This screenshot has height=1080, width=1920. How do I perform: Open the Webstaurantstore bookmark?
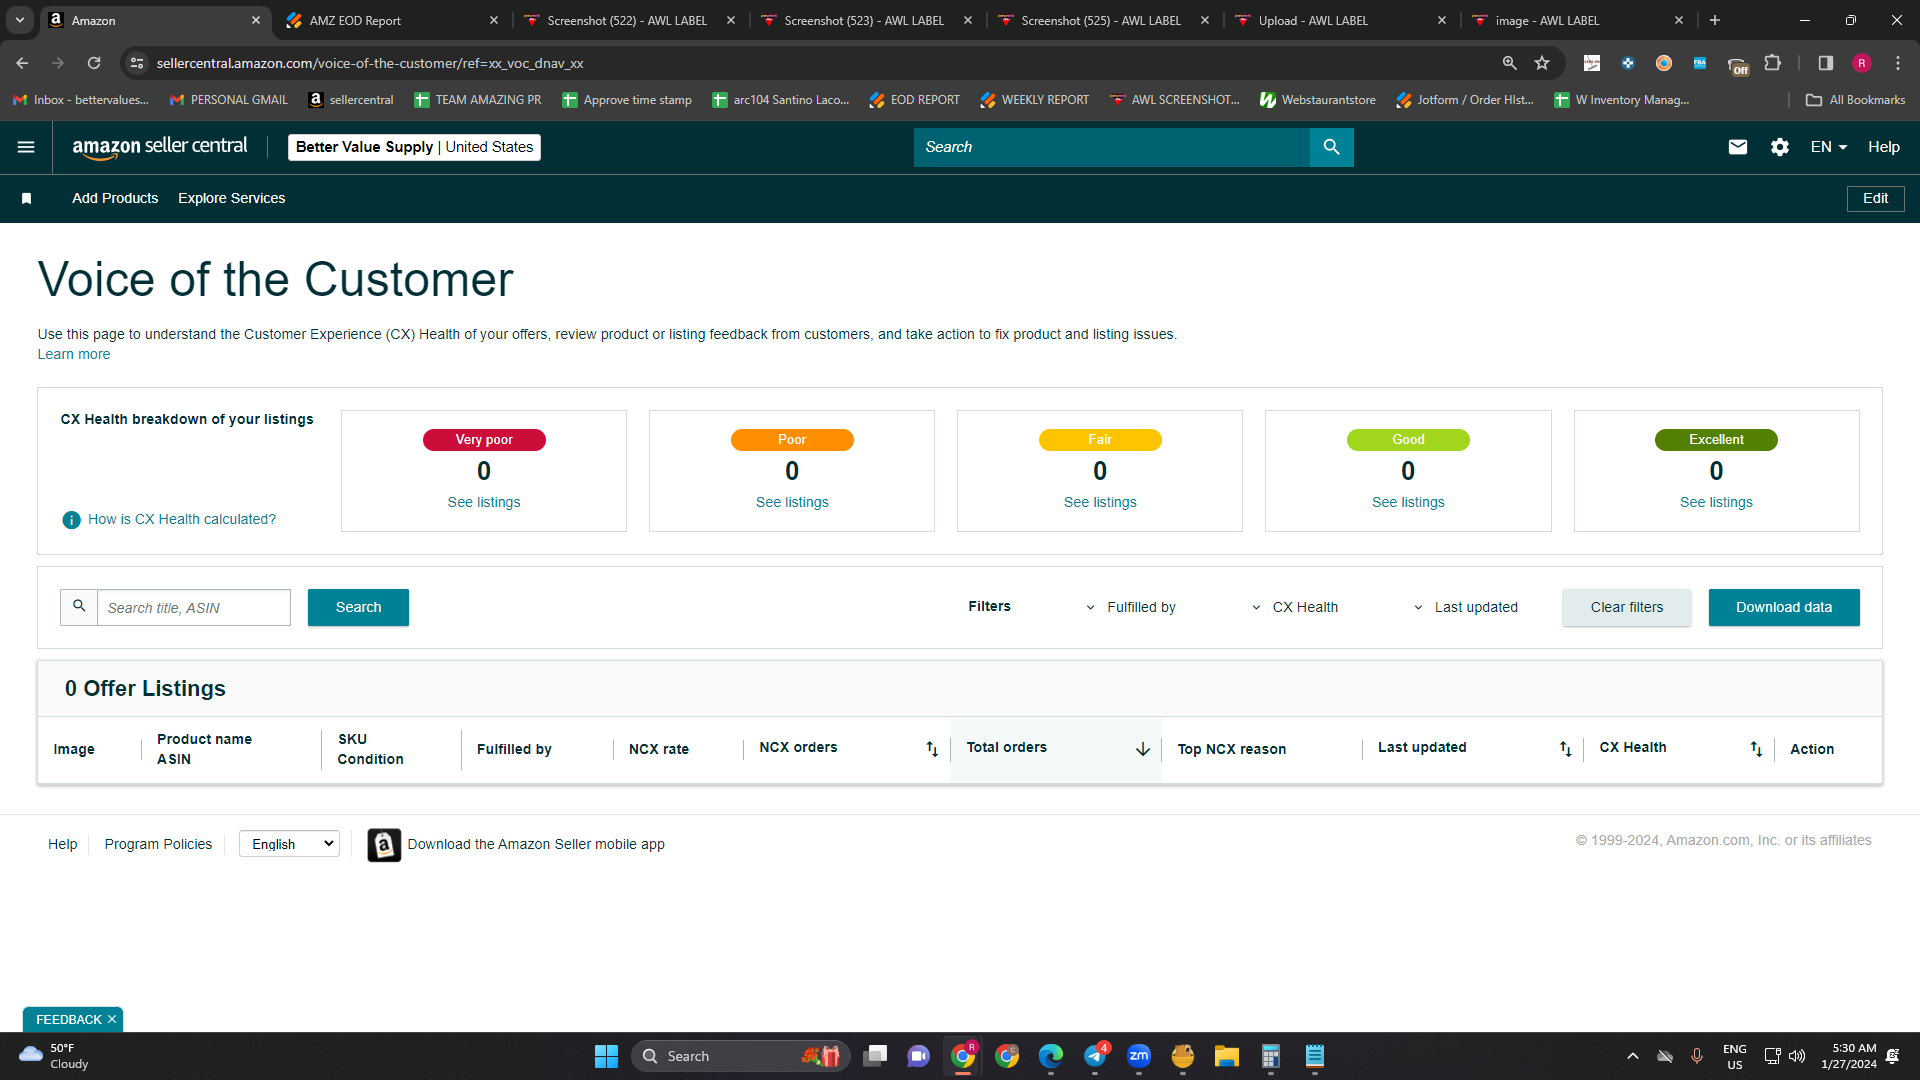(1318, 100)
